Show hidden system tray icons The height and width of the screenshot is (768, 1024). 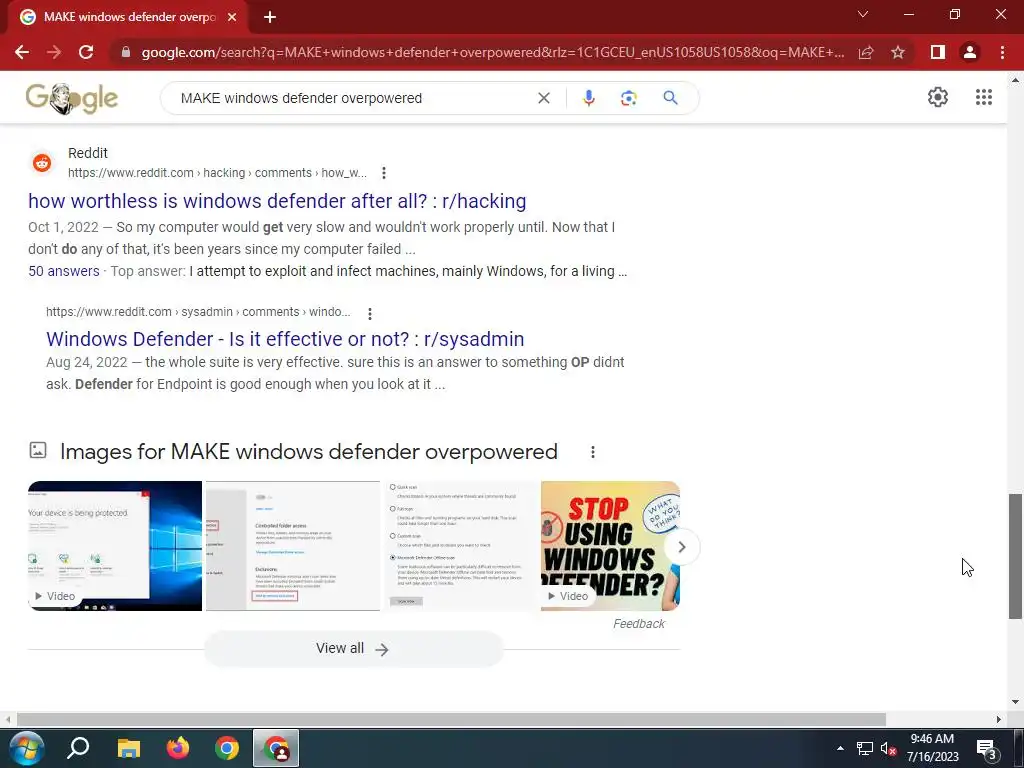840,748
